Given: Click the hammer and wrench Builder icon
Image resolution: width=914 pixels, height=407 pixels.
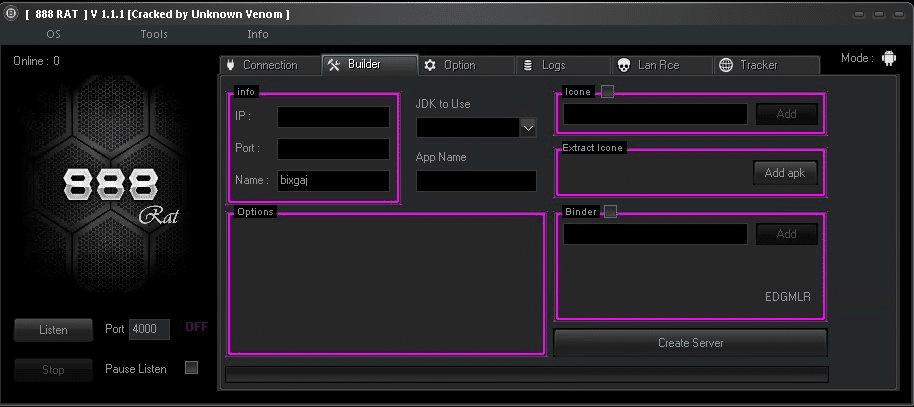Looking at the screenshot, I should pyautogui.click(x=333, y=64).
